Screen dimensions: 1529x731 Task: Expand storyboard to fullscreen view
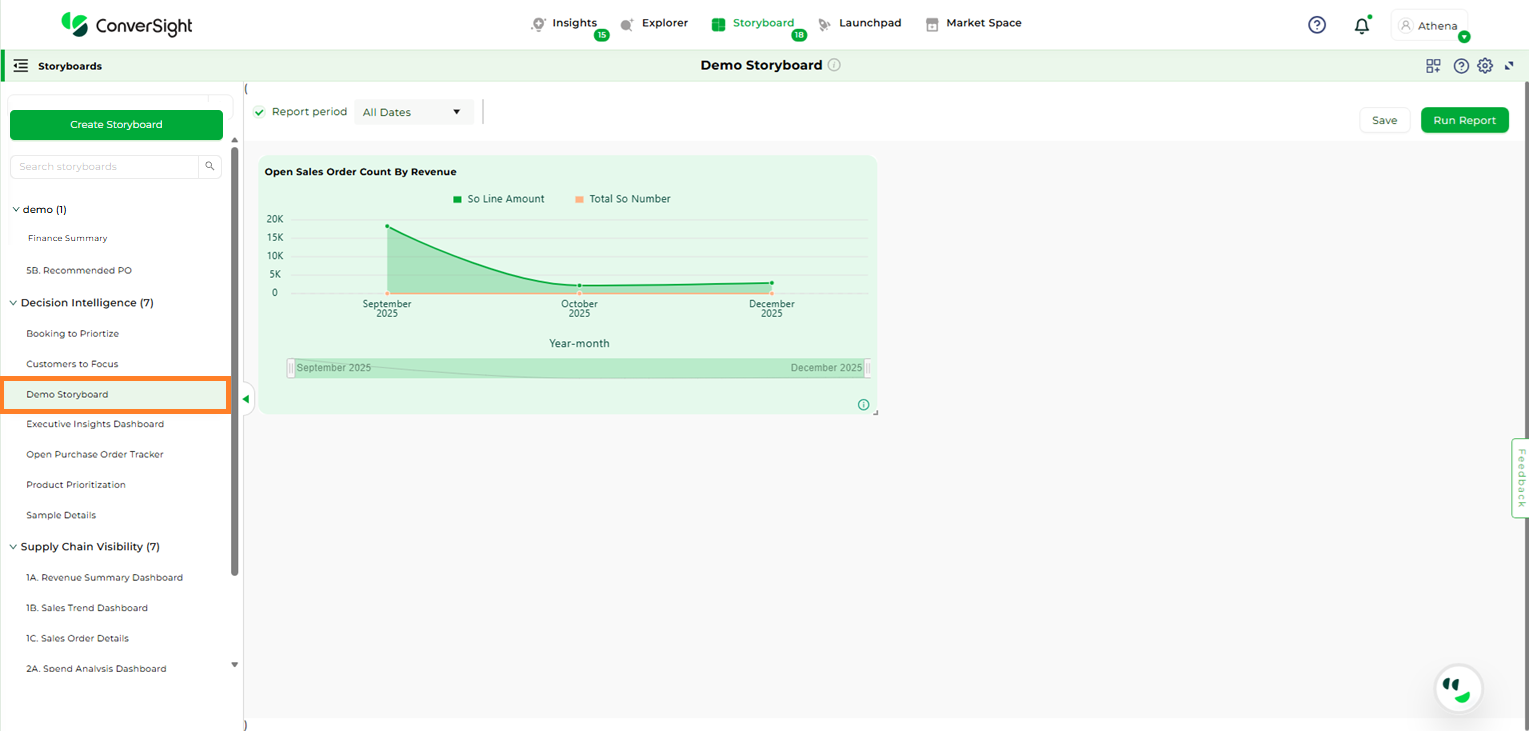[x=1509, y=66]
